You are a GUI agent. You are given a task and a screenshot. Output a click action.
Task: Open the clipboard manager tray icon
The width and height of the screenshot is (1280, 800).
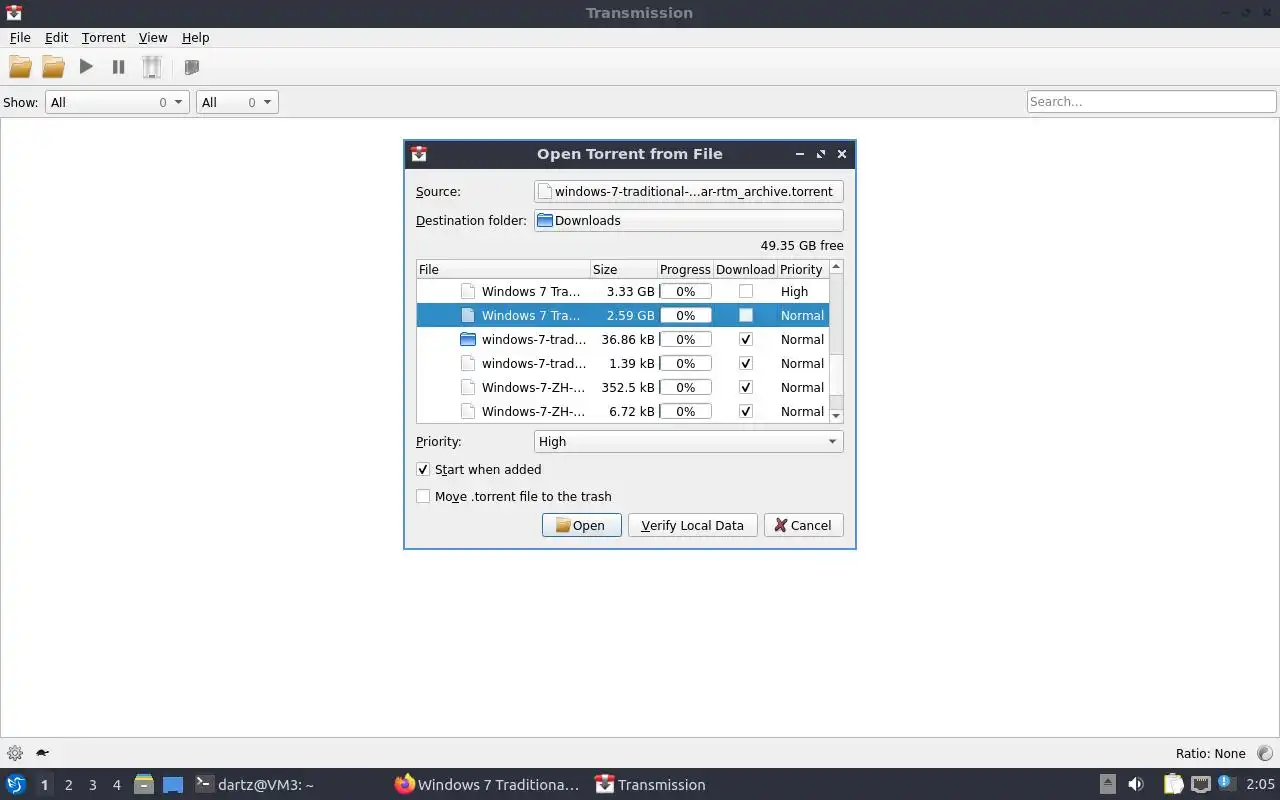coord(1173,784)
